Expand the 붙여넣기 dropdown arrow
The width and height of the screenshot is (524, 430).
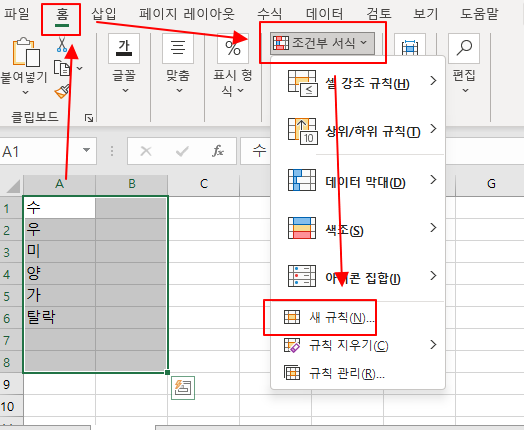tap(25, 93)
